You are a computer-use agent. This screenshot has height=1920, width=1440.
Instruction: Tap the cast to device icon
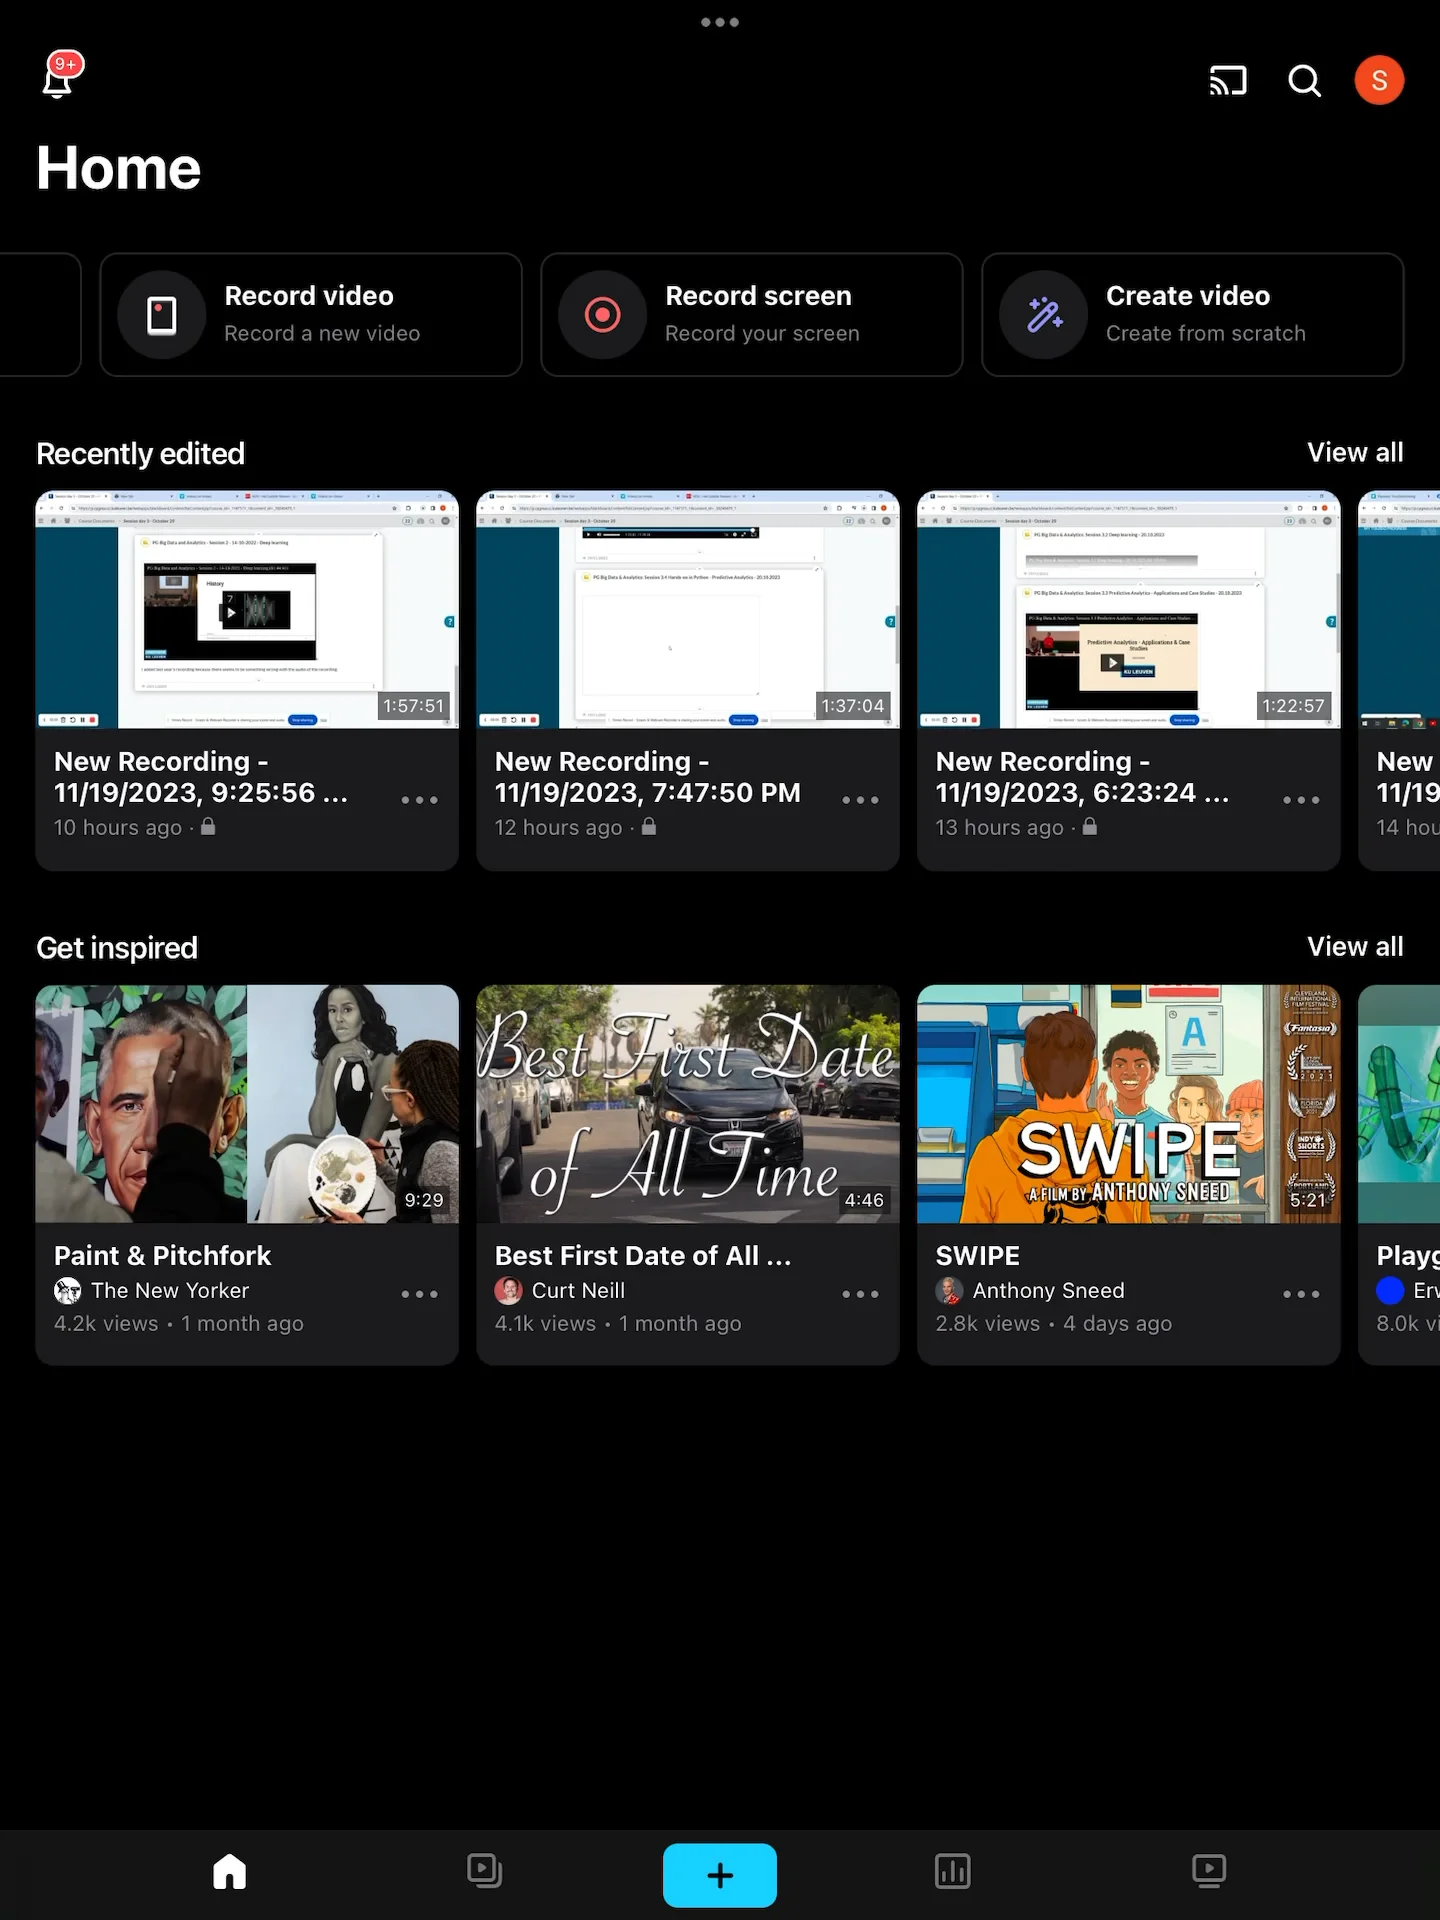(x=1228, y=80)
